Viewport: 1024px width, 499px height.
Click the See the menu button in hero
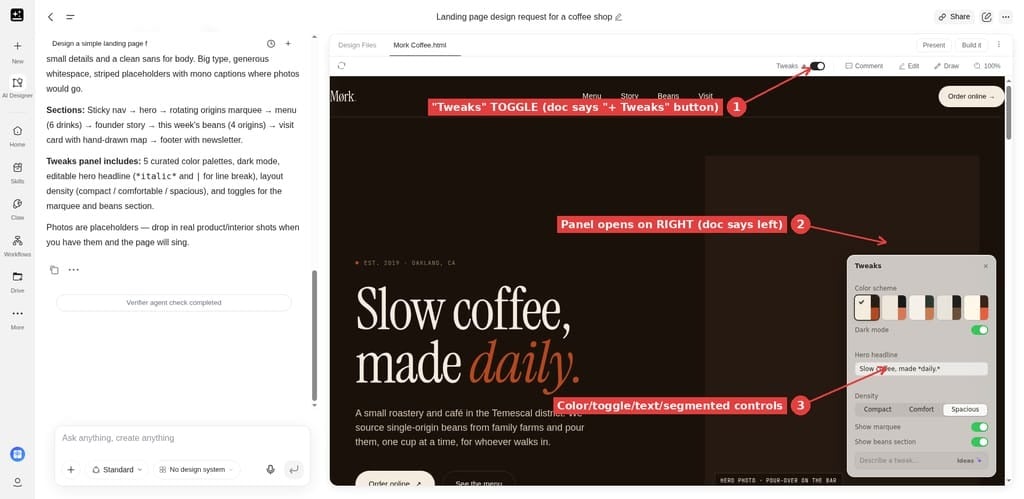[479, 479]
